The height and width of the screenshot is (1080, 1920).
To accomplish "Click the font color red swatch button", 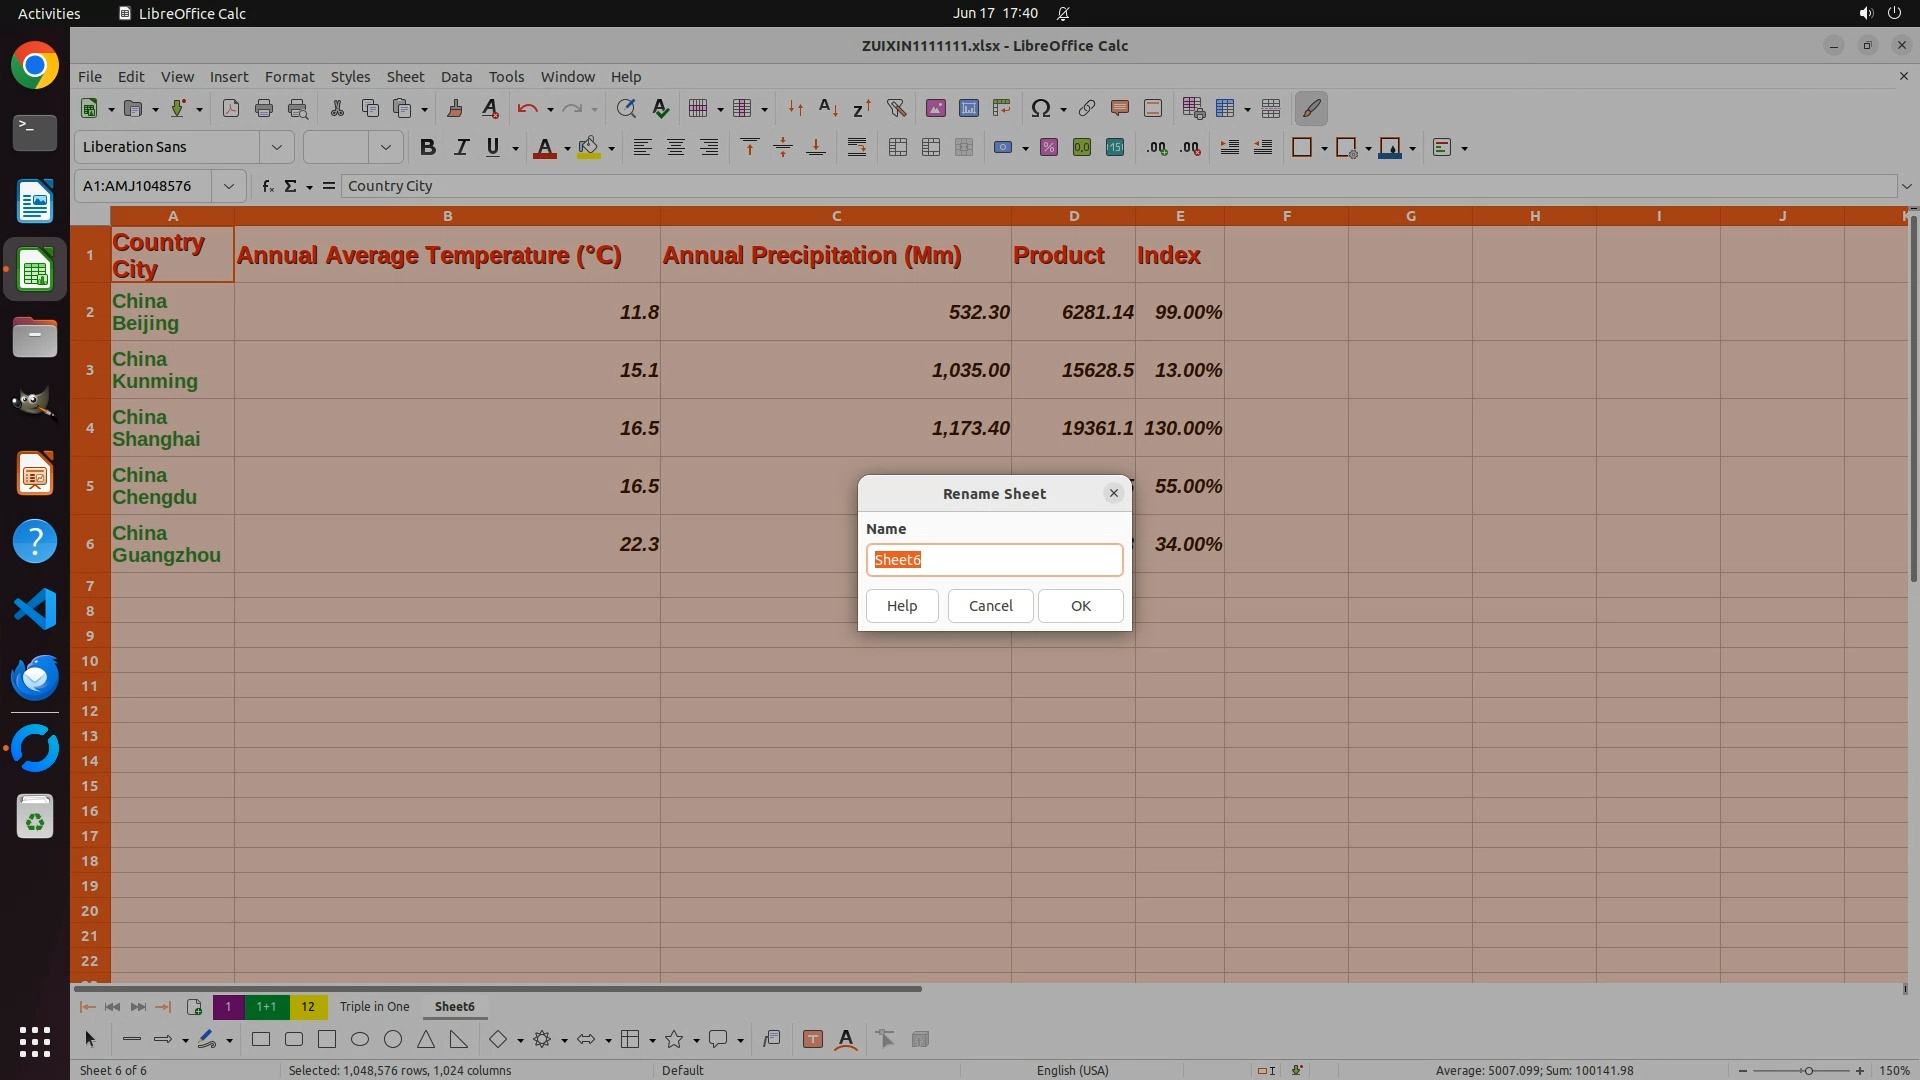I will pyautogui.click(x=544, y=147).
